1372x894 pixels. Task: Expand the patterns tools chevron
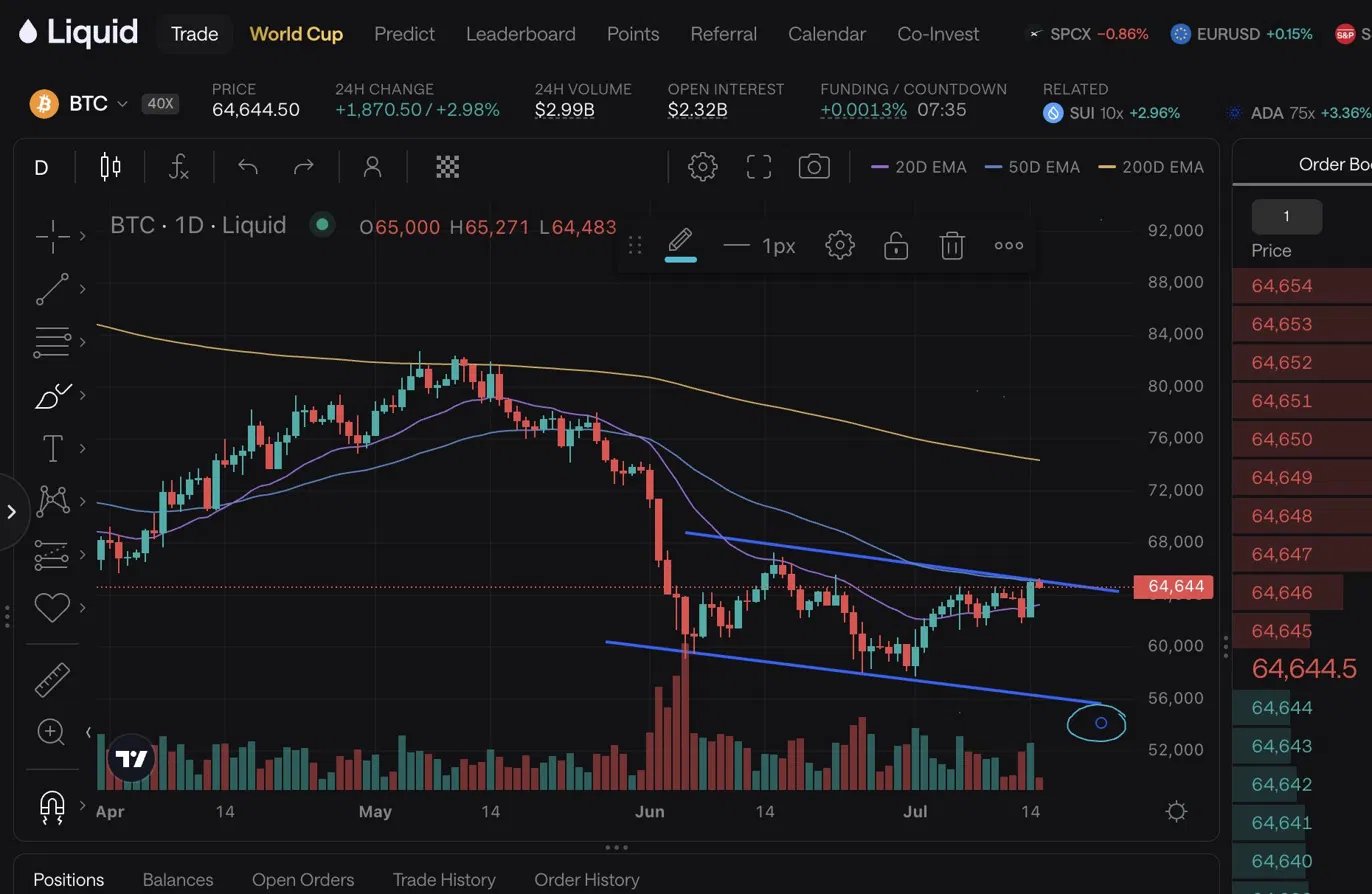pyautogui.click(x=82, y=501)
